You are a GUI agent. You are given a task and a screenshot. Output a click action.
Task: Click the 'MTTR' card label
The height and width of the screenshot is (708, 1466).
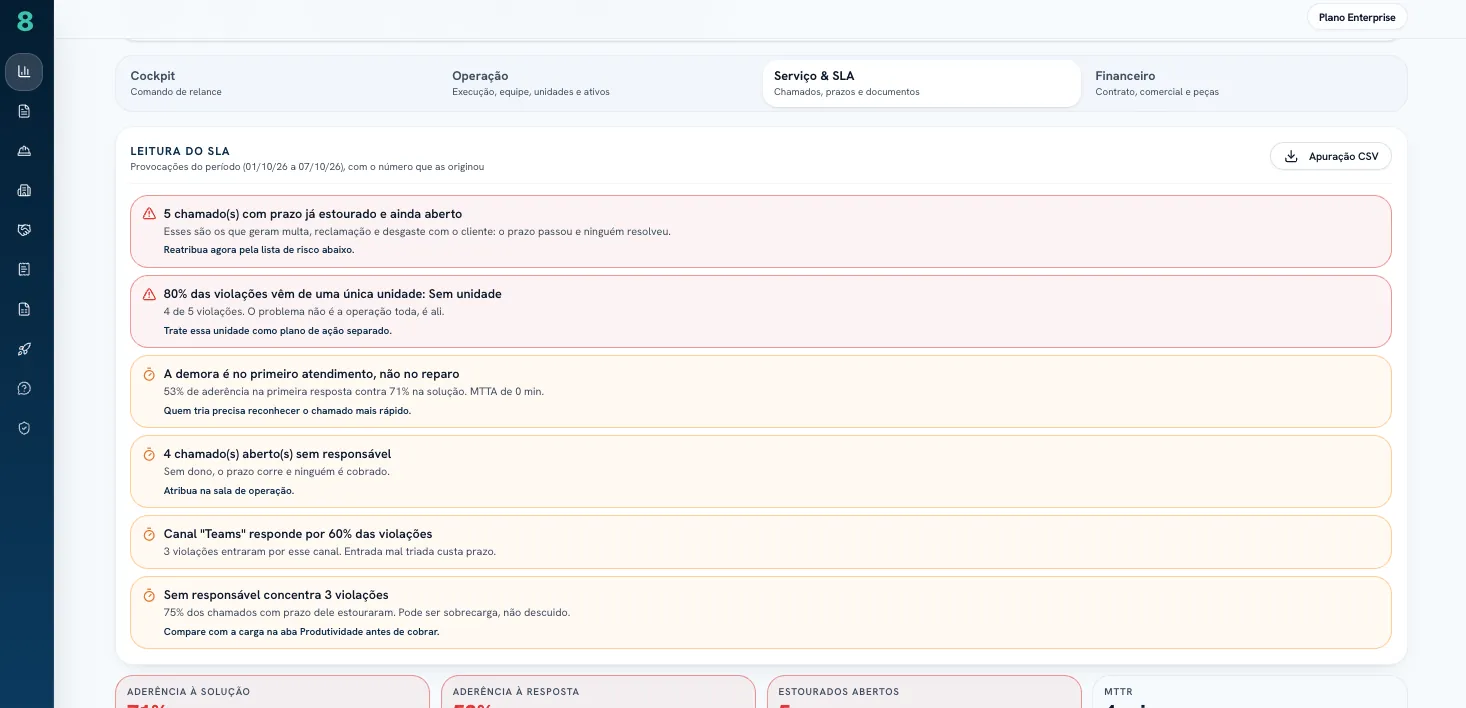(x=1118, y=692)
